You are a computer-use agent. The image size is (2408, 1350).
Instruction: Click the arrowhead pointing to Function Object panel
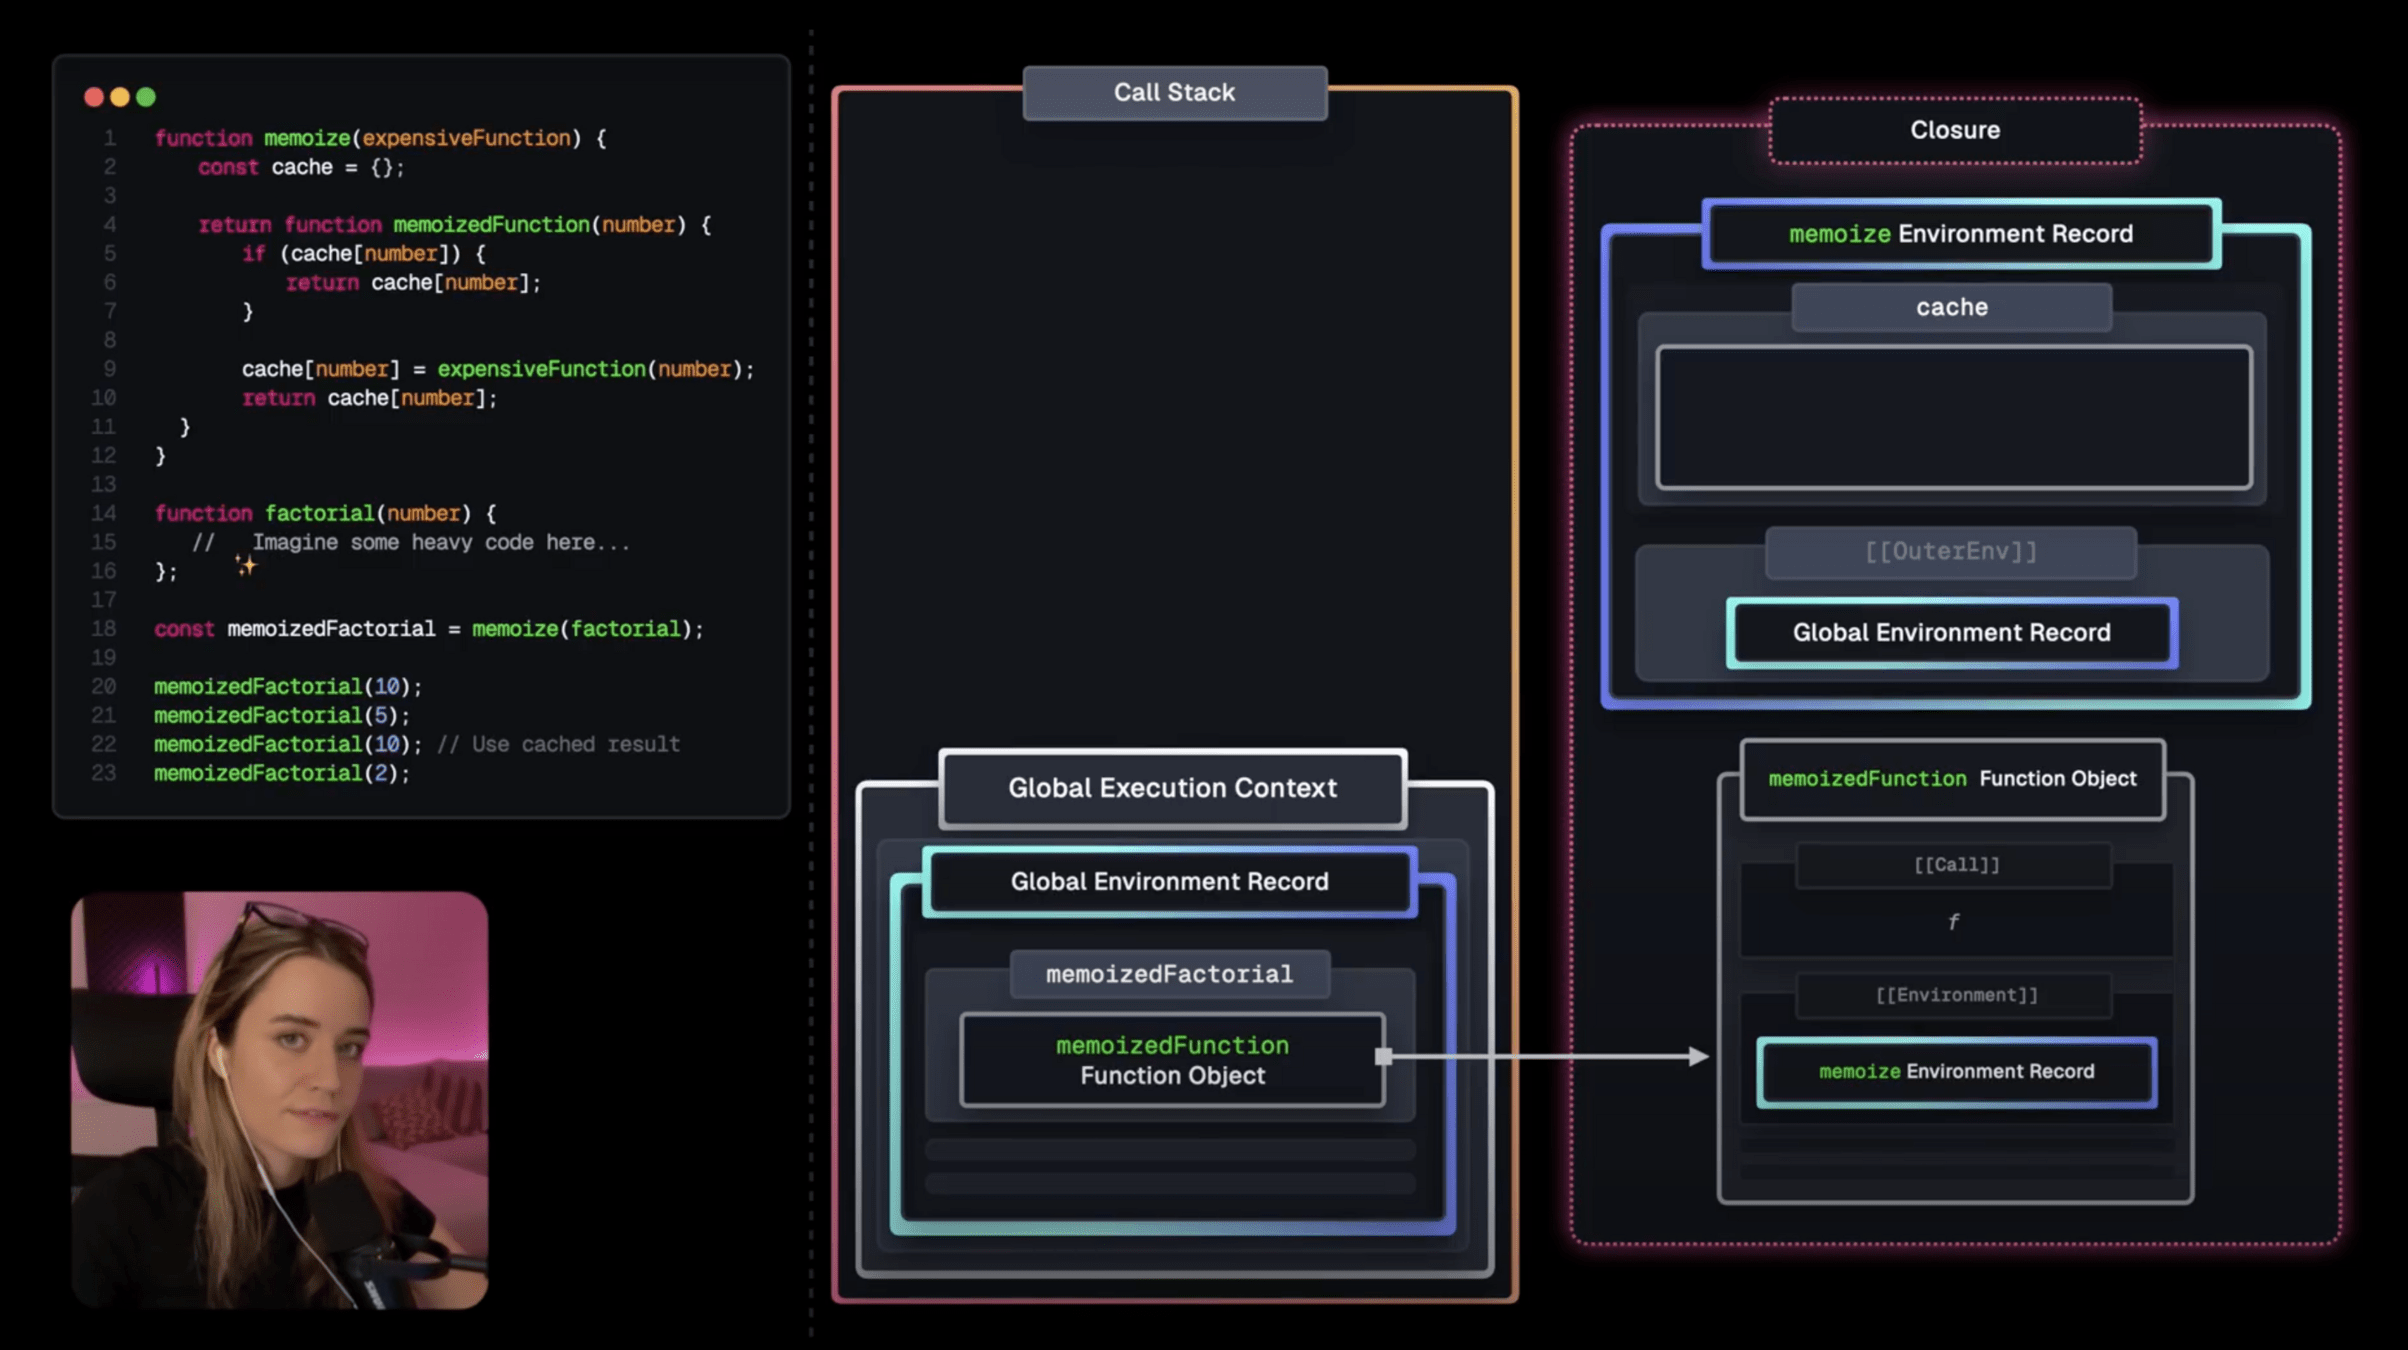click(x=1698, y=1056)
